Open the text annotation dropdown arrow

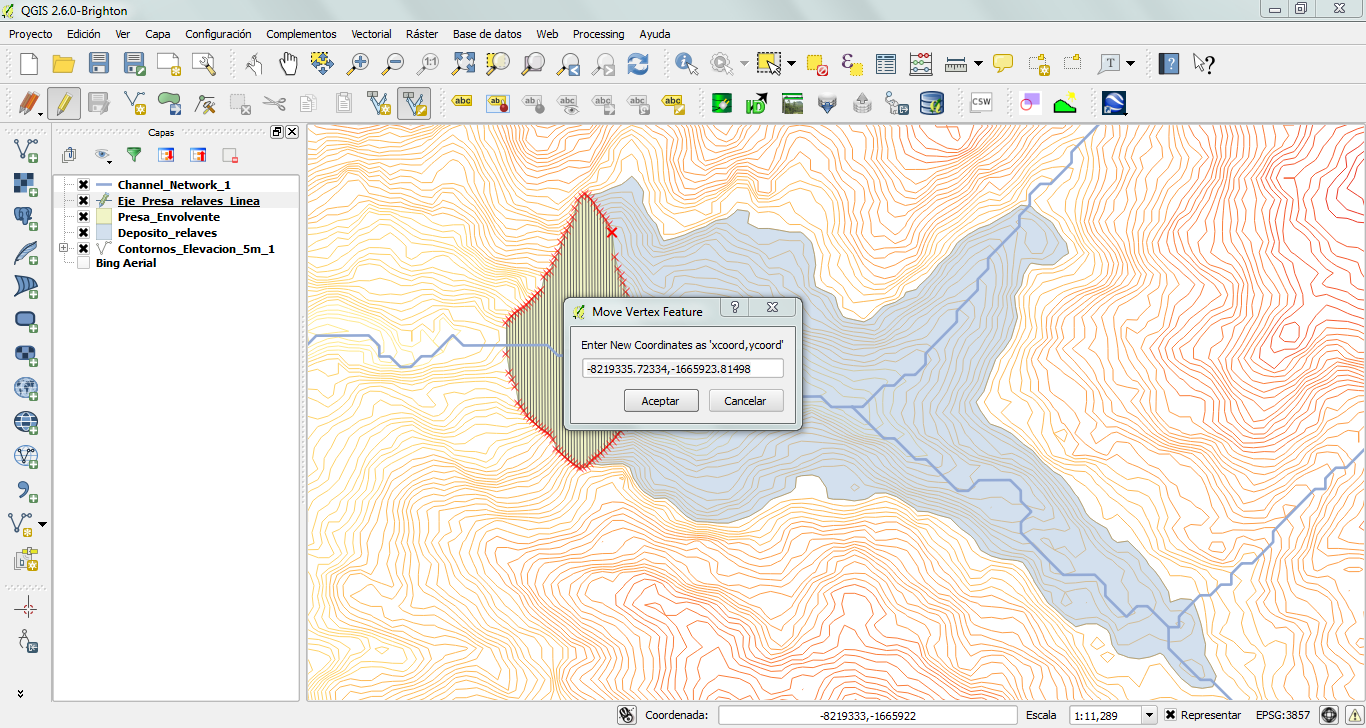[x=1131, y=64]
